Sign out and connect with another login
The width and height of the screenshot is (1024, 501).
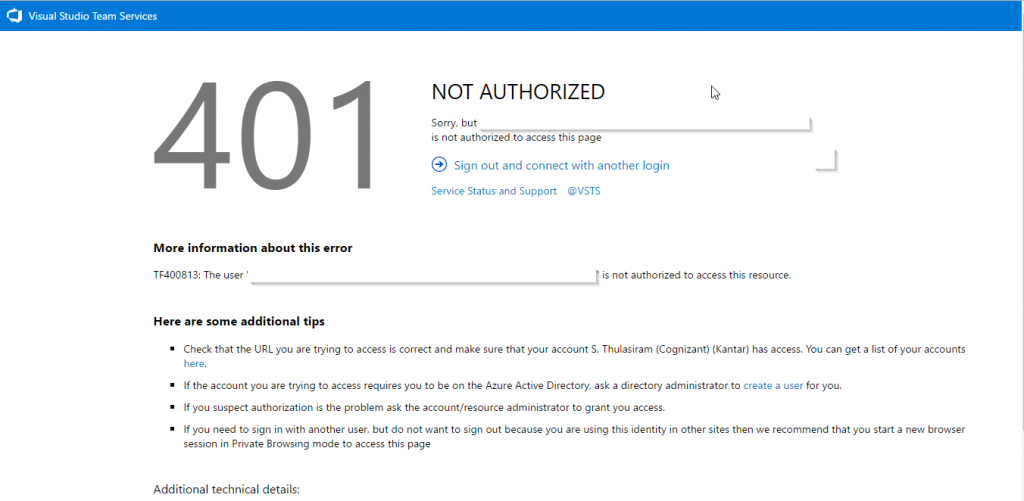562,165
